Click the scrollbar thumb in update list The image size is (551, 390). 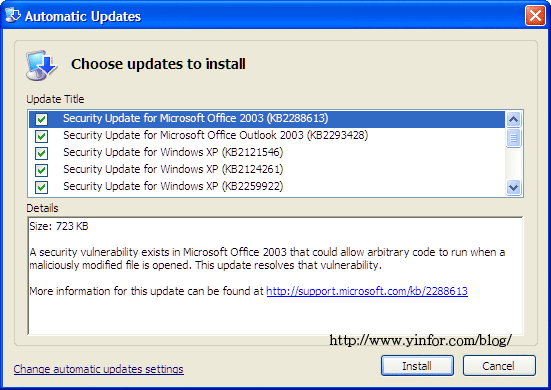(513, 138)
